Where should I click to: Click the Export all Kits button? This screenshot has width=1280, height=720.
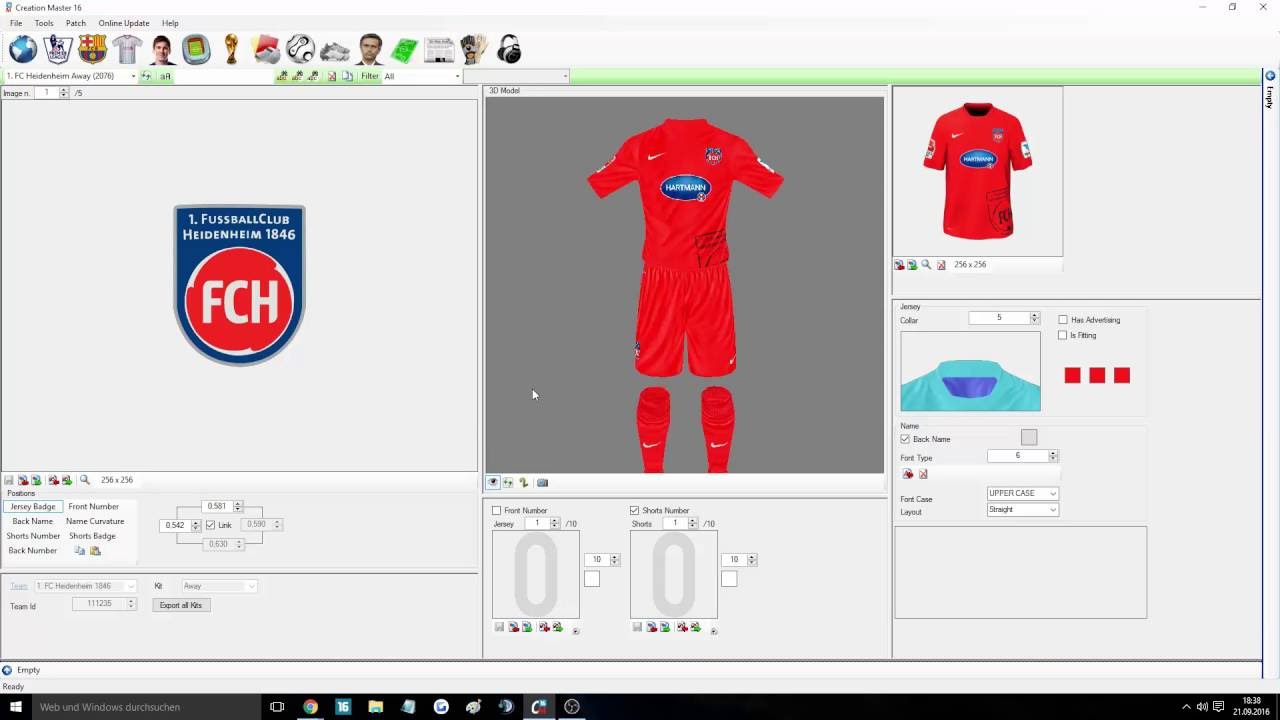tap(181, 605)
